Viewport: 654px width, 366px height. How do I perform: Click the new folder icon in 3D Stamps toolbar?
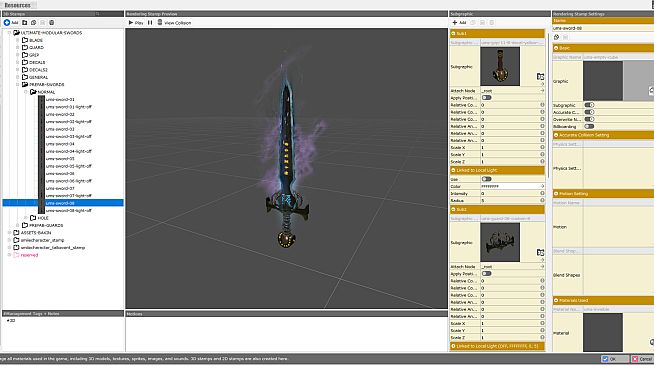[x=25, y=23]
